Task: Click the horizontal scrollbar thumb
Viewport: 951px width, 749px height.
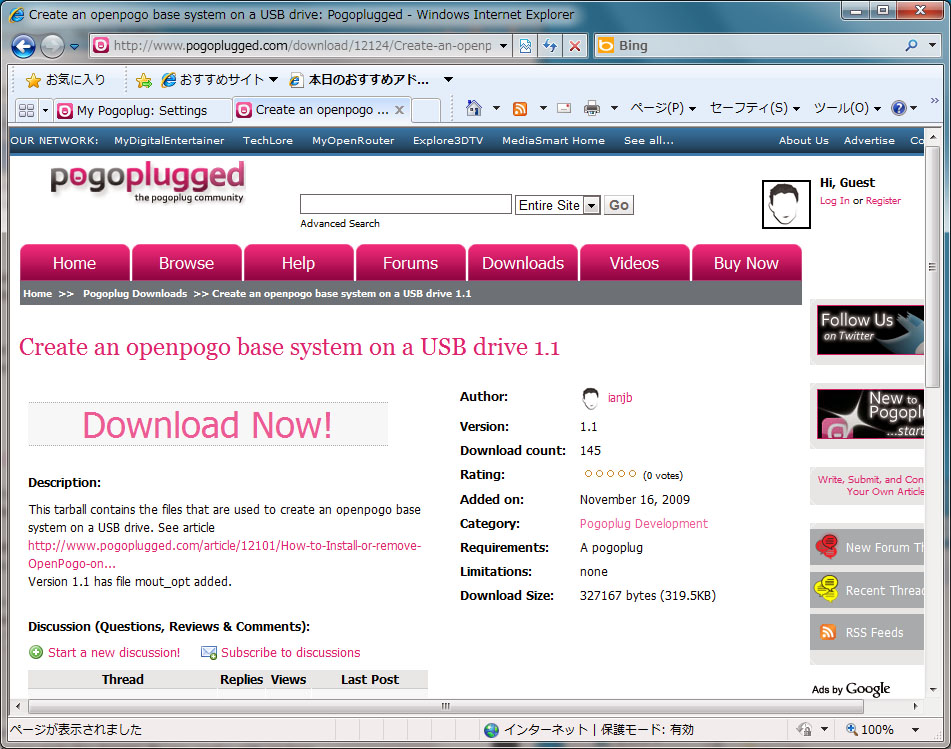Action: pos(446,707)
